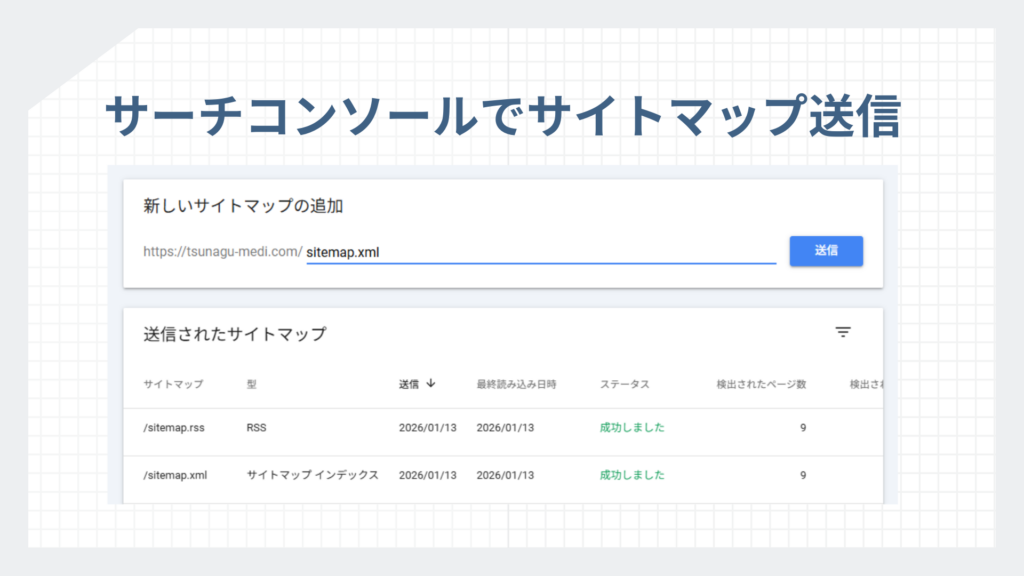Click the https://tsunagu-medi.com/ URL prefix

pyautogui.click(x=222, y=252)
